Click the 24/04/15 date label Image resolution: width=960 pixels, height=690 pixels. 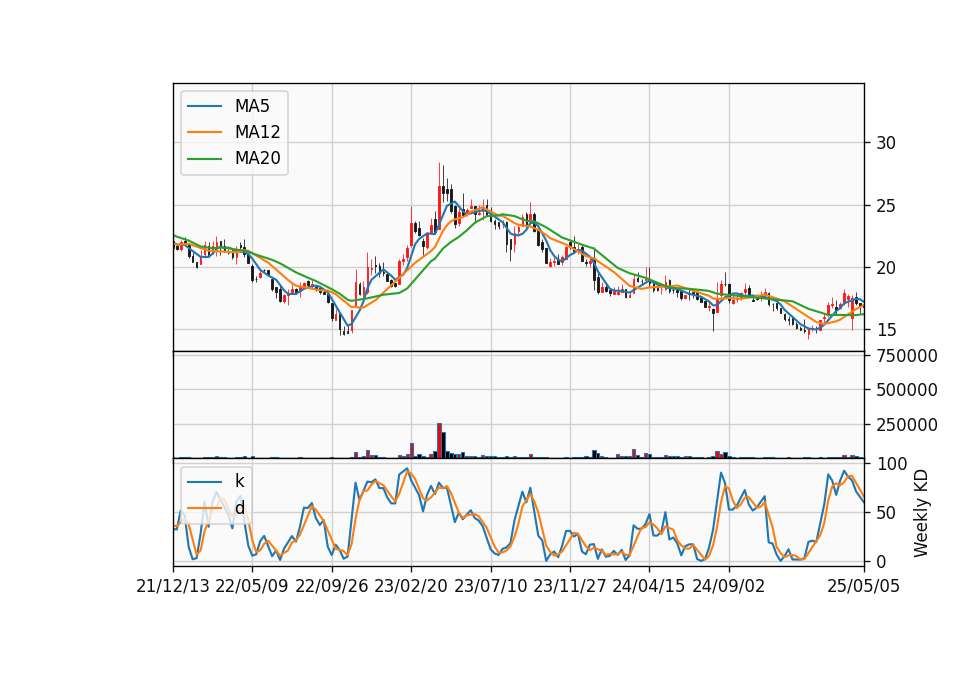tap(649, 587)
